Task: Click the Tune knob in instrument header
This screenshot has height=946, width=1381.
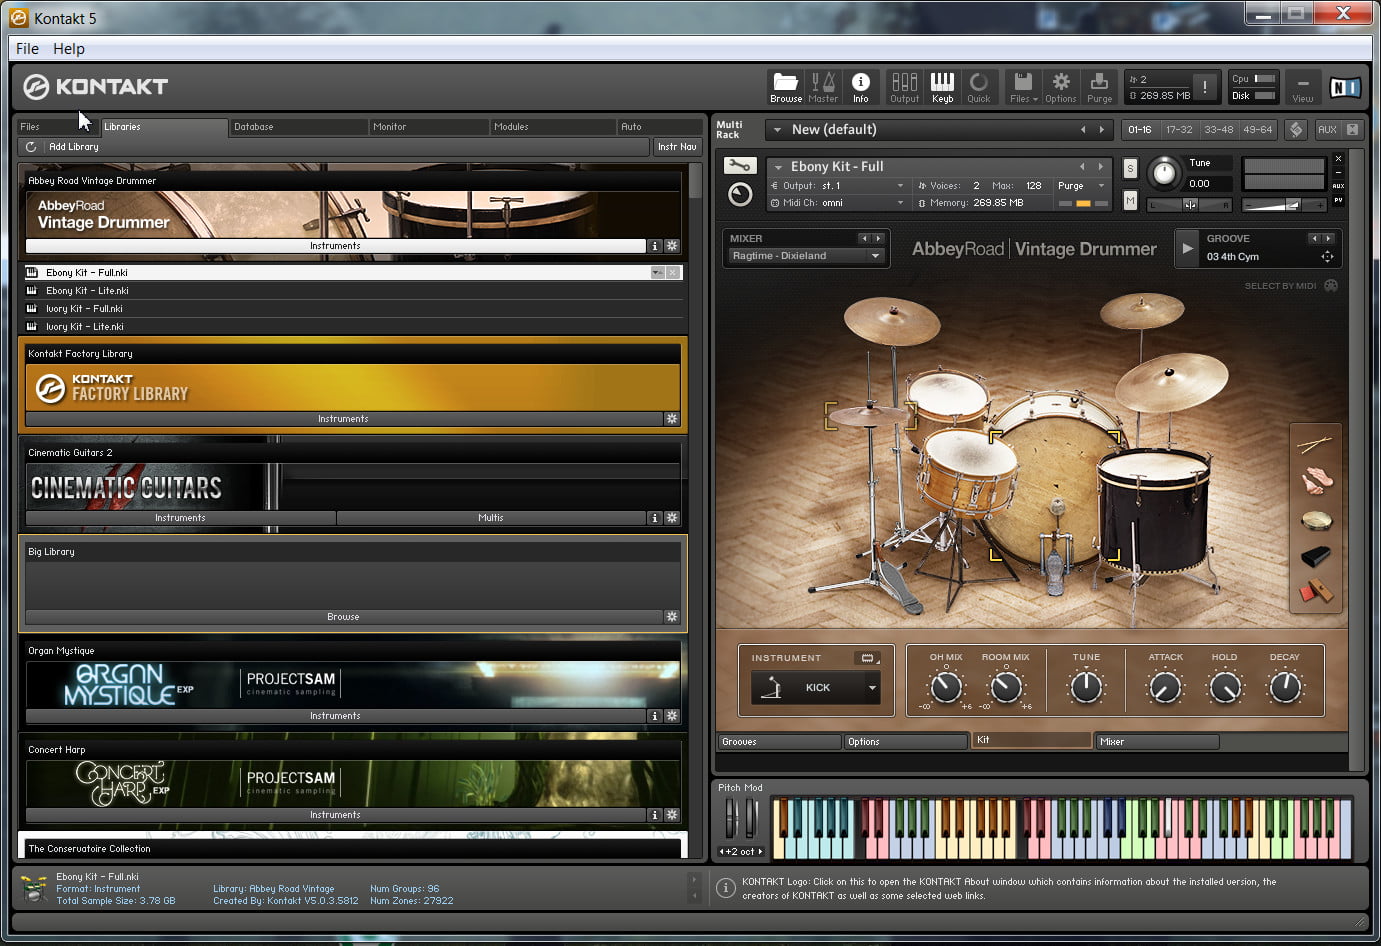Action: coord(1164,174)
